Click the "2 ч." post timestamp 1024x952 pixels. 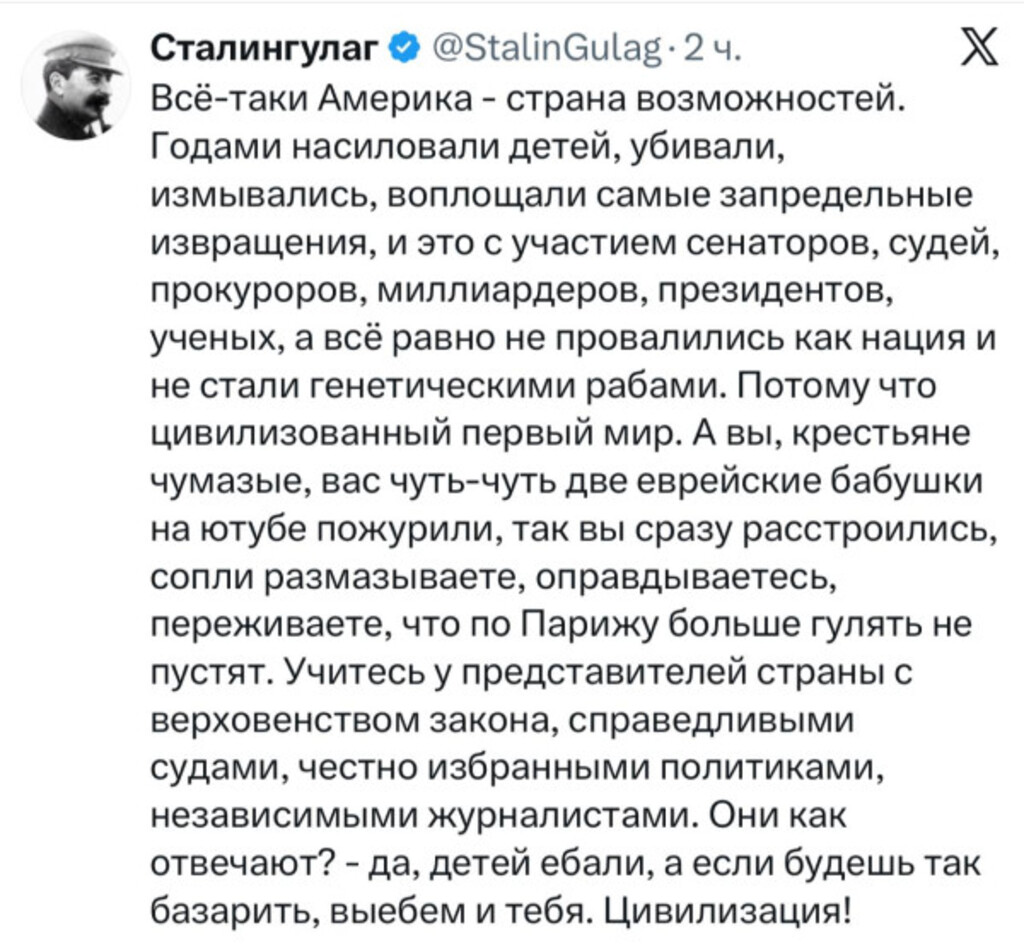click(x=711, y=47)
